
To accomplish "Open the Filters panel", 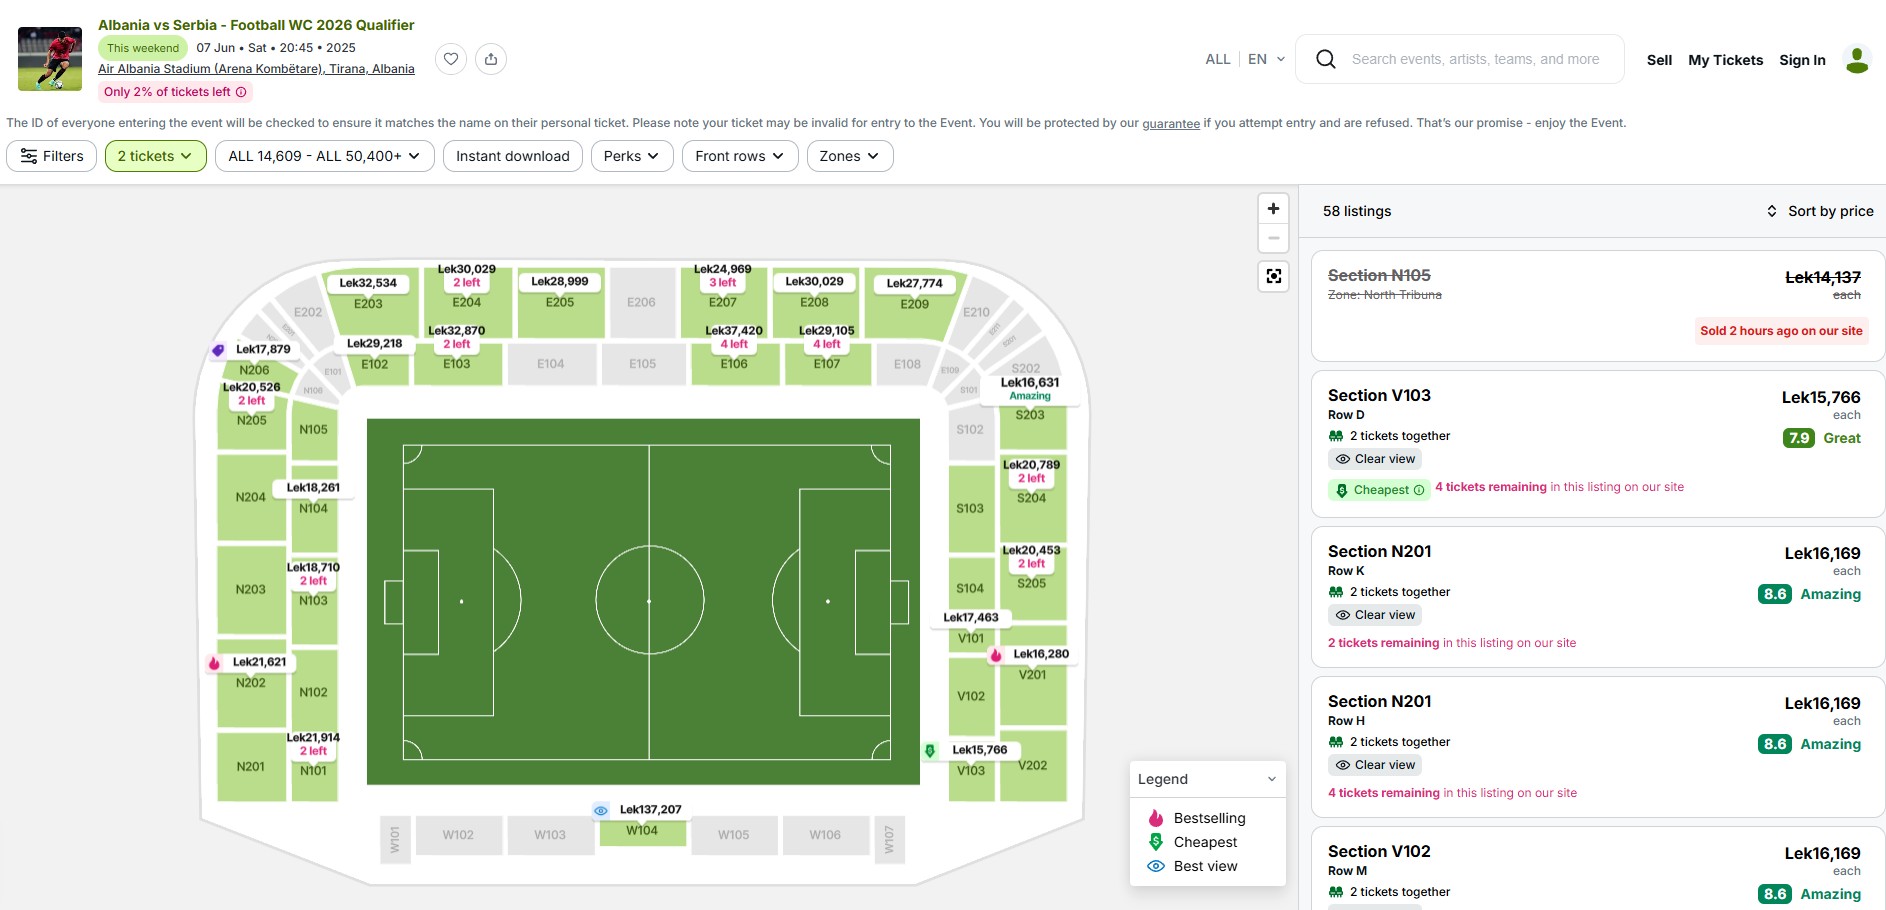I will point(52,156).
